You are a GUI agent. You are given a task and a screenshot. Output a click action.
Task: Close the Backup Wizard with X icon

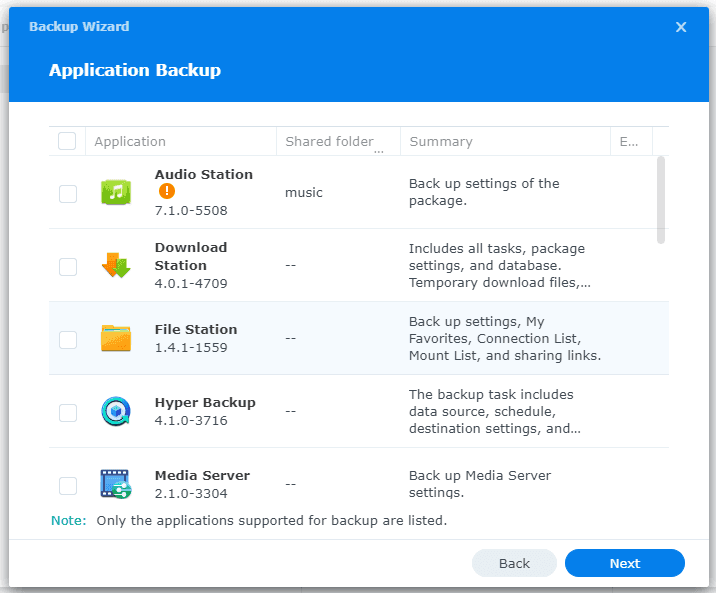(681, 27)
